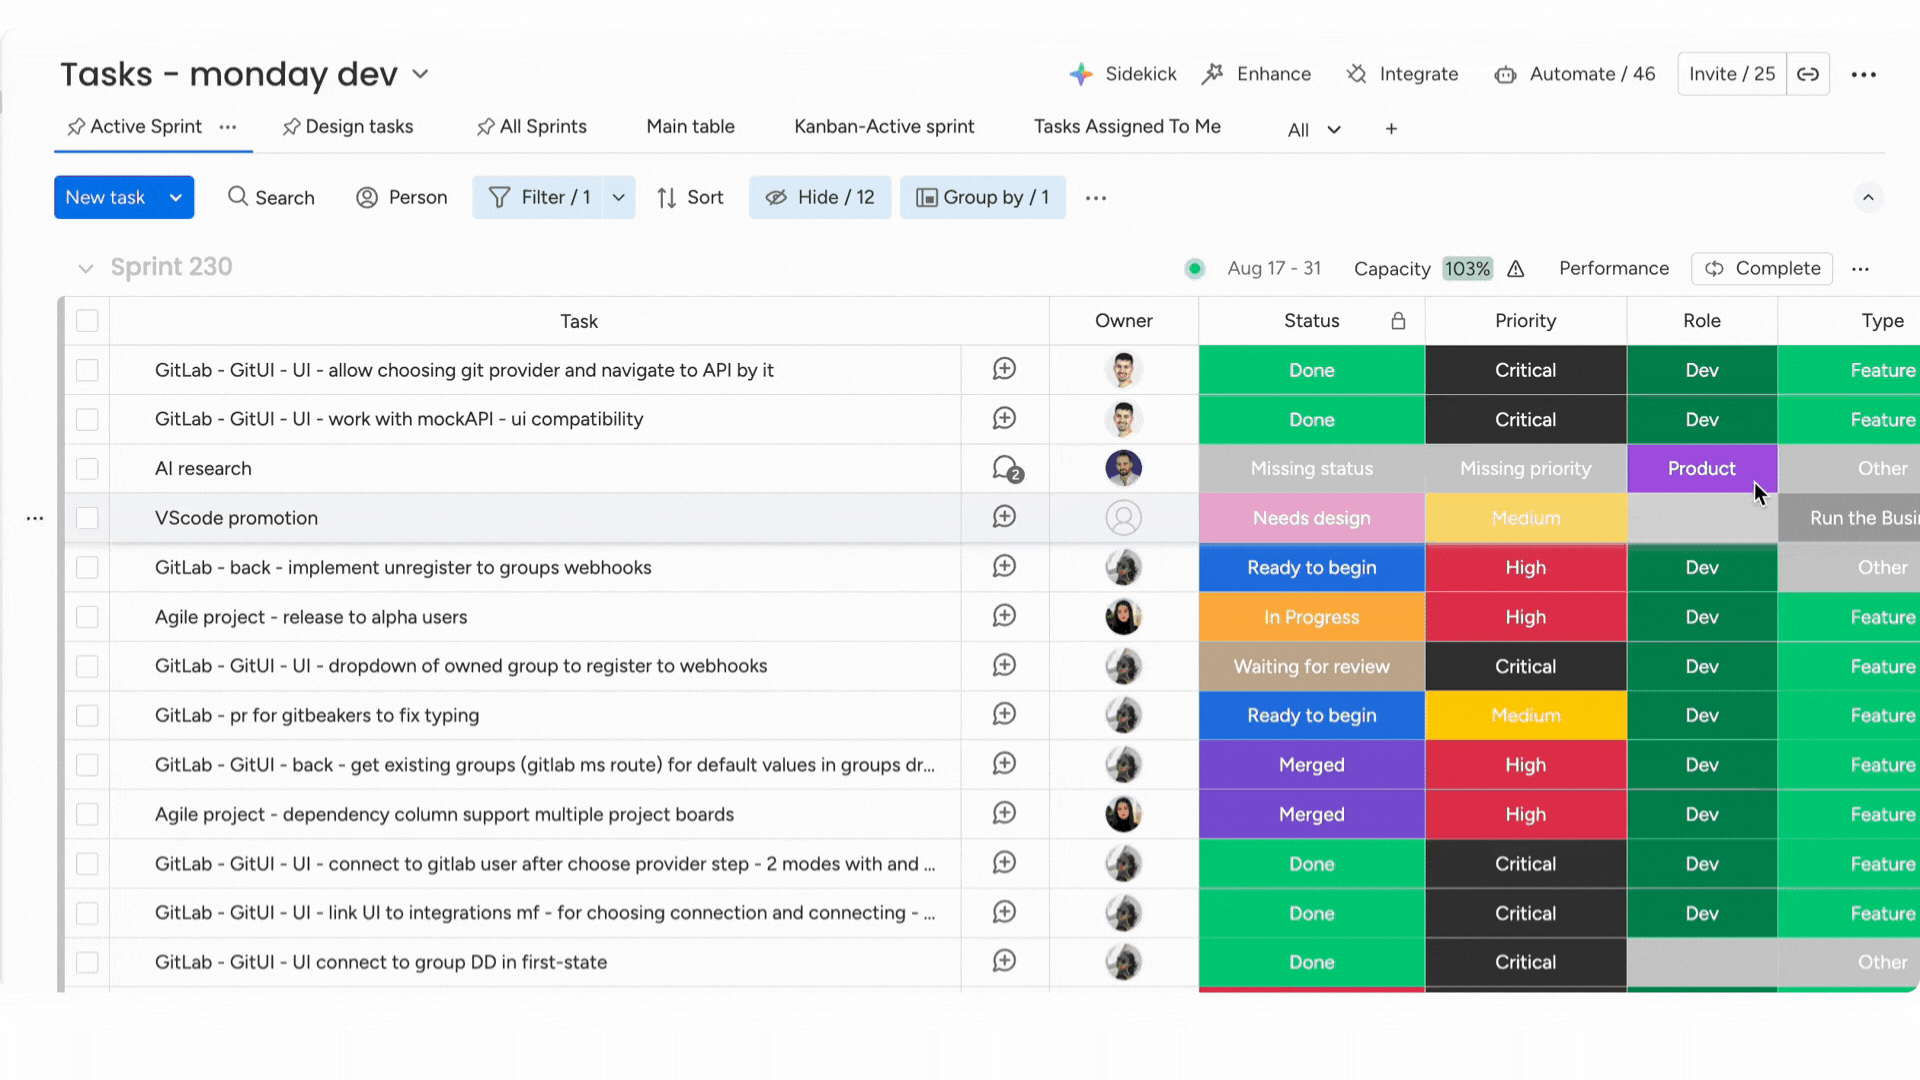Switch to Design tasks tab

pos(348,127)
